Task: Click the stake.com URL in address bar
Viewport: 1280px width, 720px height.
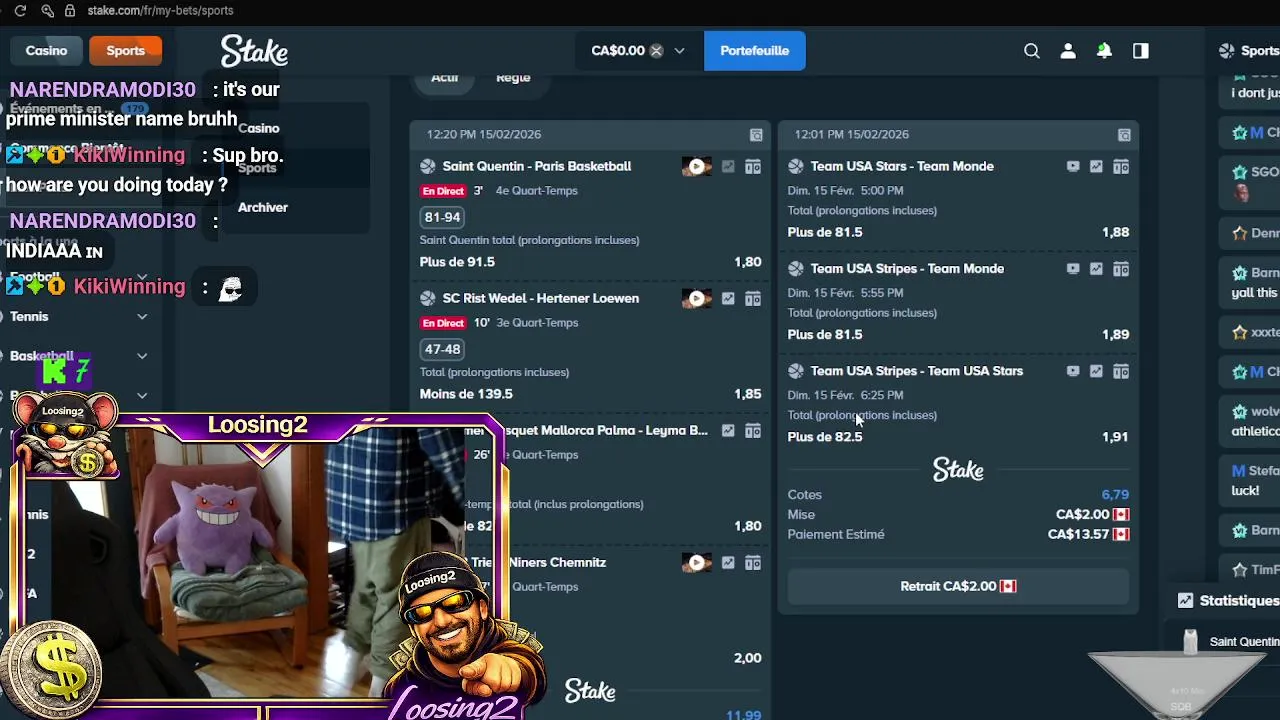Action: pos(160,10)
